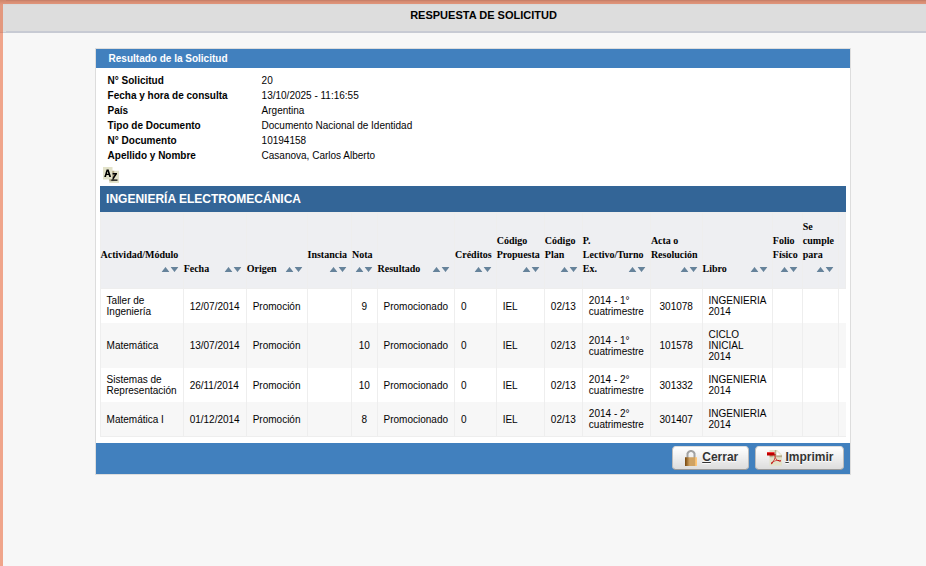
Task: Sort Folio Físico column descending
Action: (793, 269)
